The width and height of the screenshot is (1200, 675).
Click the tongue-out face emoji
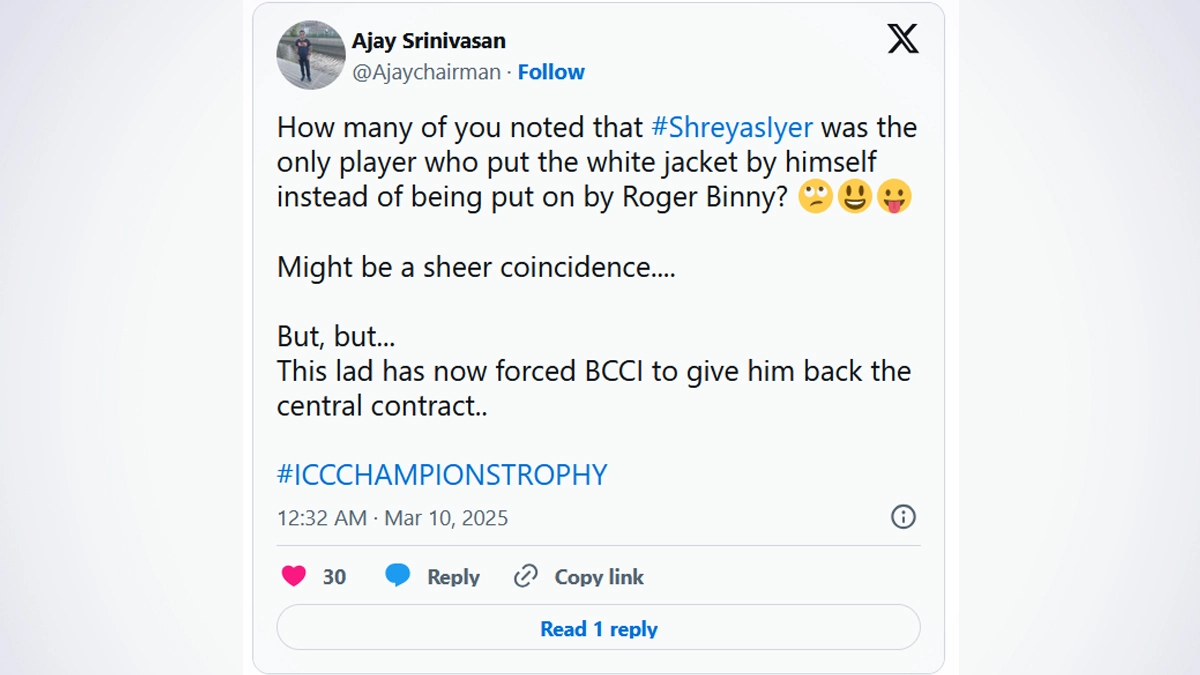click(893, 197)
